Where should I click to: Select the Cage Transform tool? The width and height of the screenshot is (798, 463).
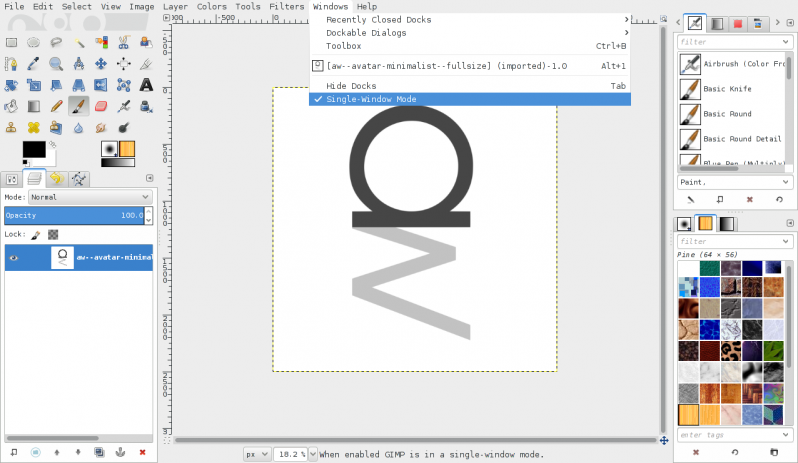(124, 85)
